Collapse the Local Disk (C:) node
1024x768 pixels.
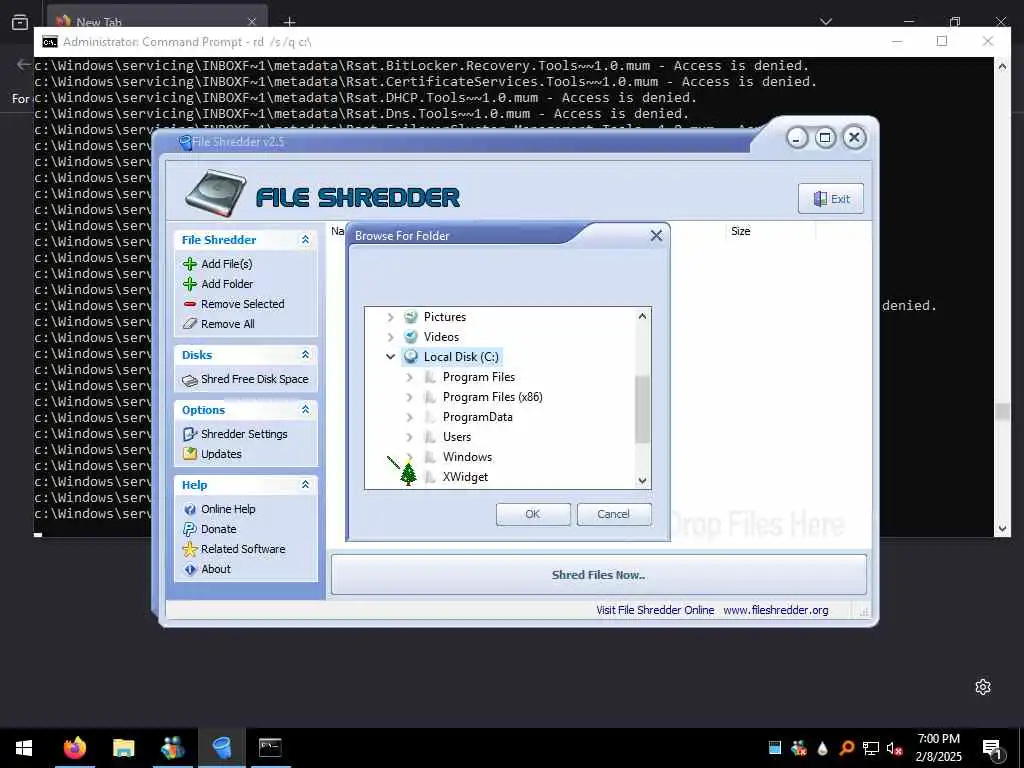pyautogui.click(x=391, y=357)
